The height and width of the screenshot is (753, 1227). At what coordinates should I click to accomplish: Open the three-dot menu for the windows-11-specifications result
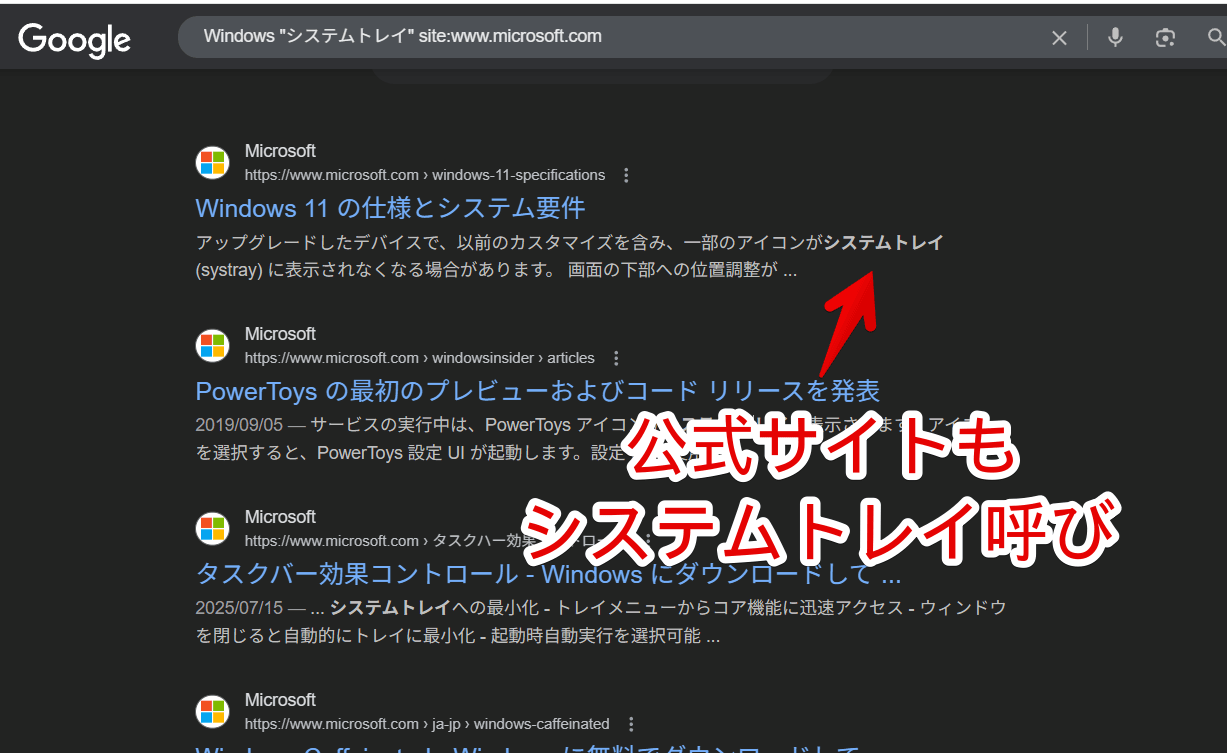626,175
